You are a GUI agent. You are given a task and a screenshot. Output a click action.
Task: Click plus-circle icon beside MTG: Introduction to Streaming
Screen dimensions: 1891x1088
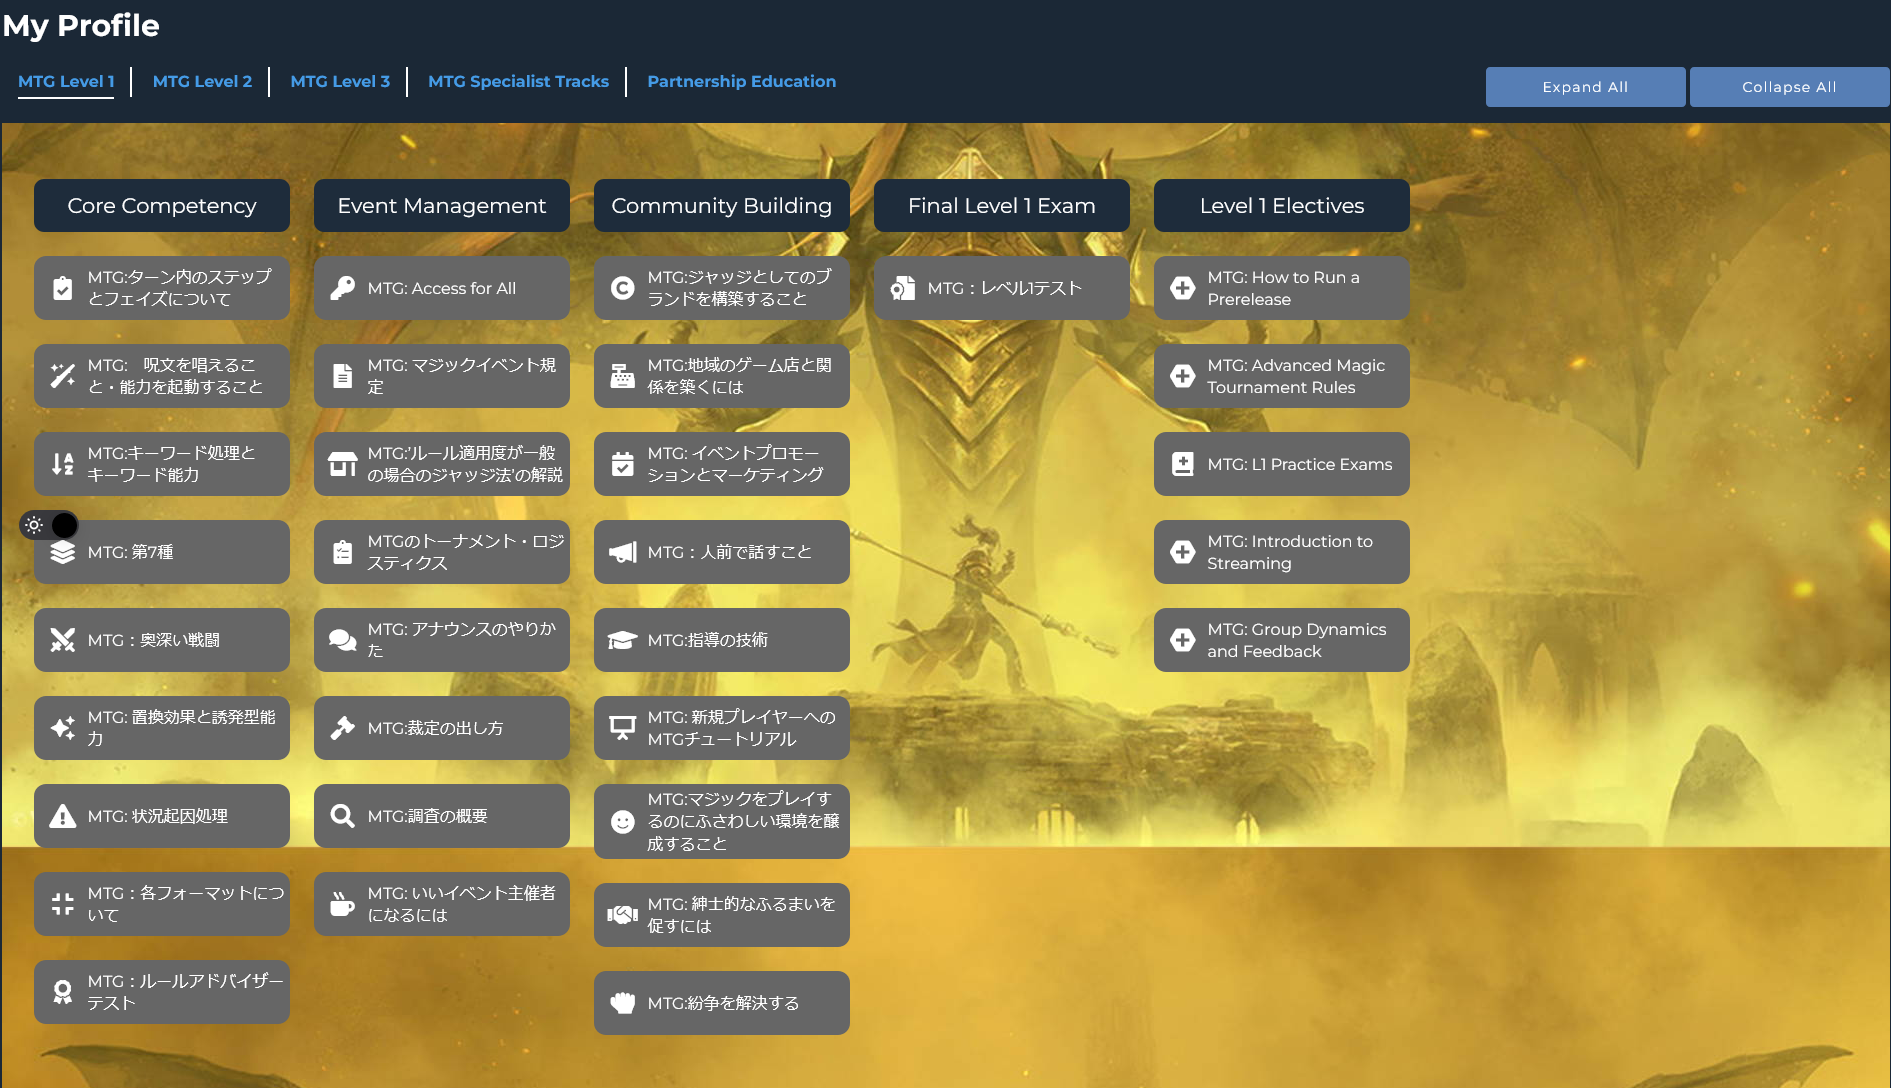coord(1182,552)
